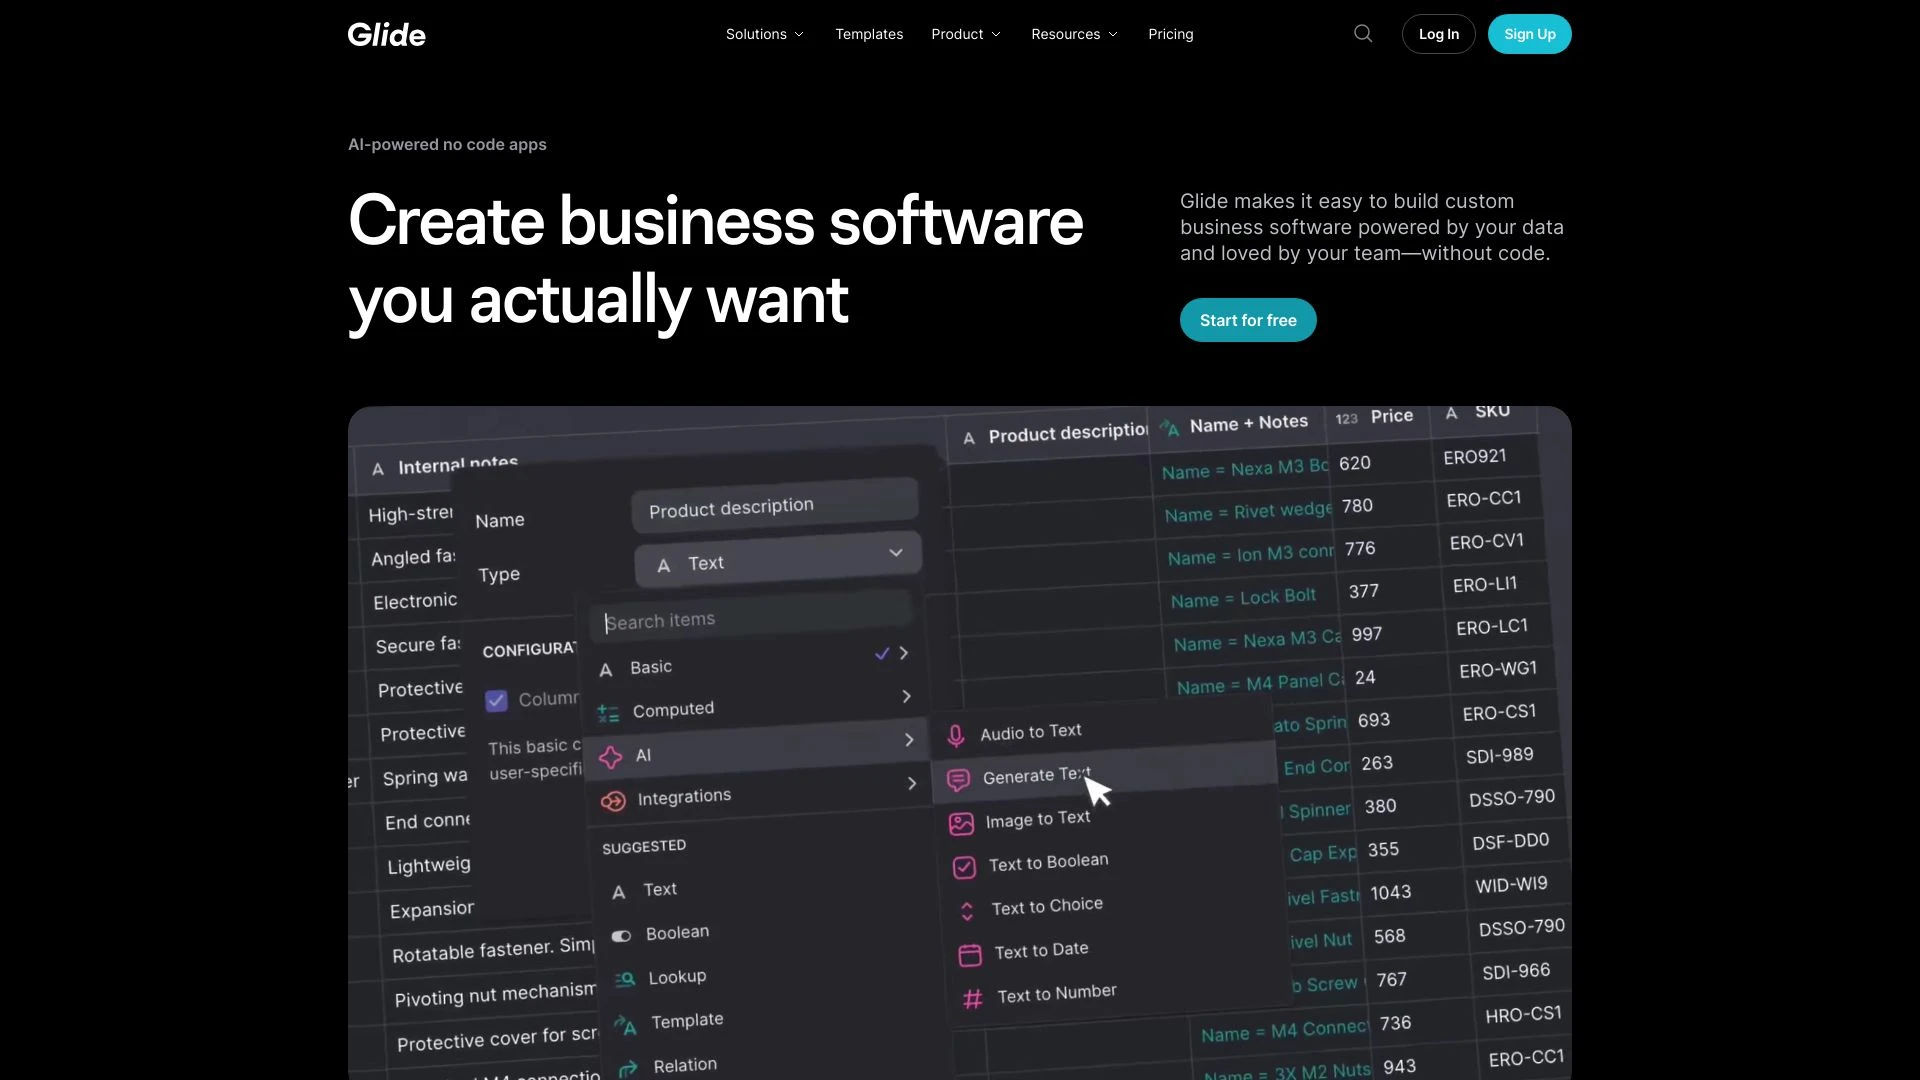Click the Image to Text AI icon
Image resolution: width=1920 pixels, height=1080 pixels.
[x=961, y=819]
